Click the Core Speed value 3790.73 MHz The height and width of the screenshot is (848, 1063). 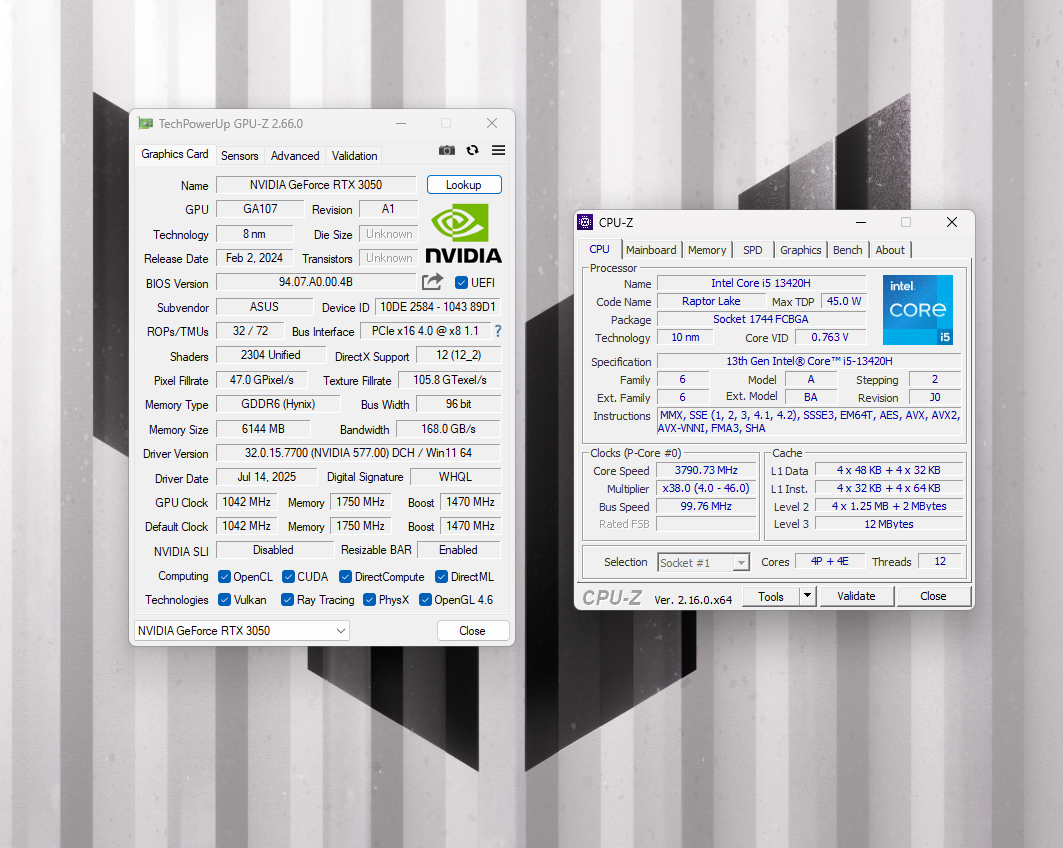pos(706,470)
